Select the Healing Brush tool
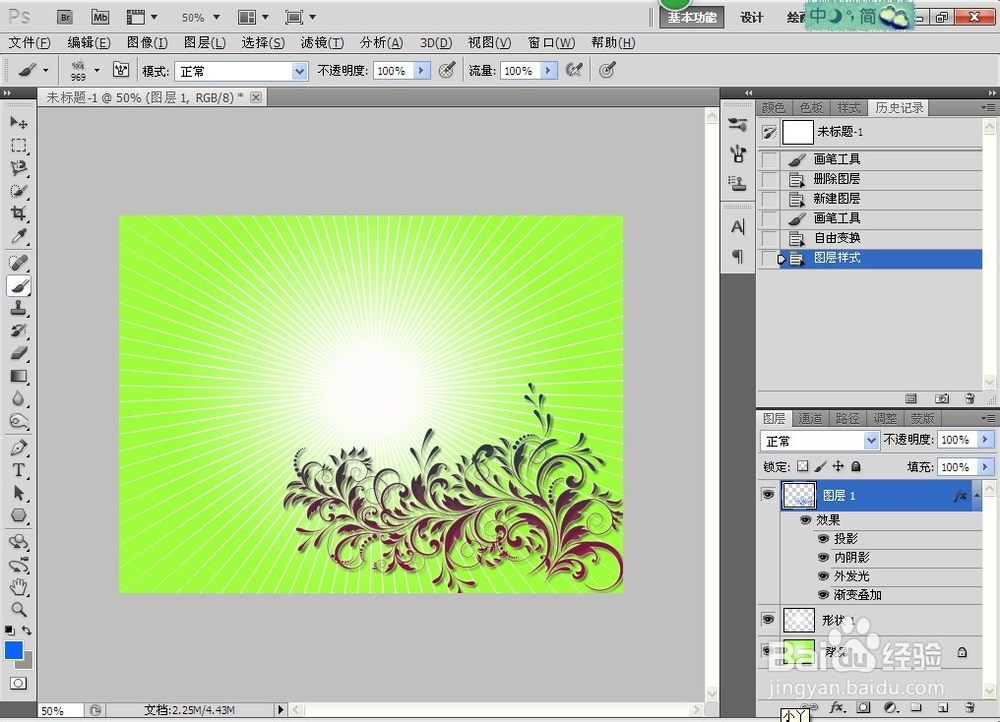The width and height of the screenshot is (1000, 722). (18, 262)
